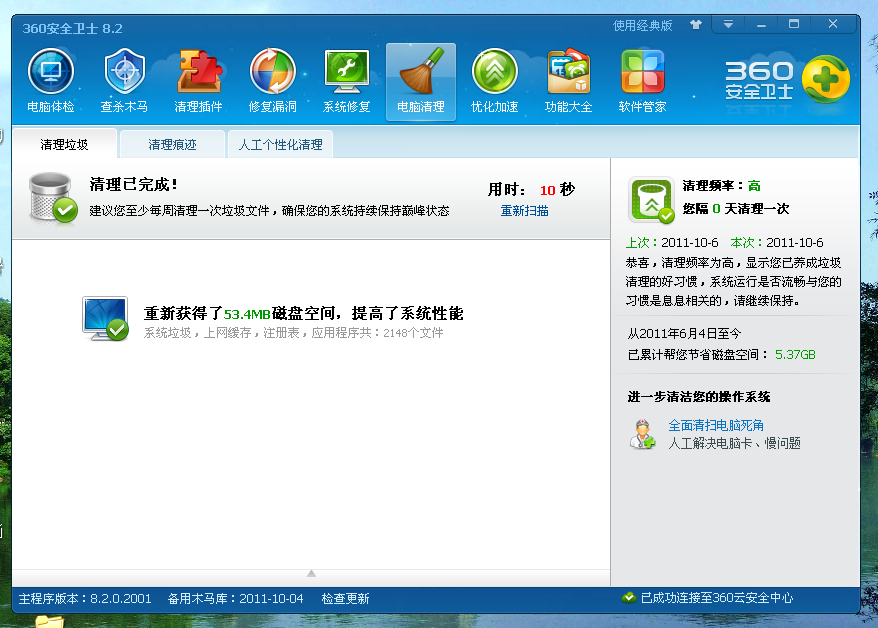Click the 2148个文件 file count text
This screenshot has width=878, height=628.
click(413, 333)
